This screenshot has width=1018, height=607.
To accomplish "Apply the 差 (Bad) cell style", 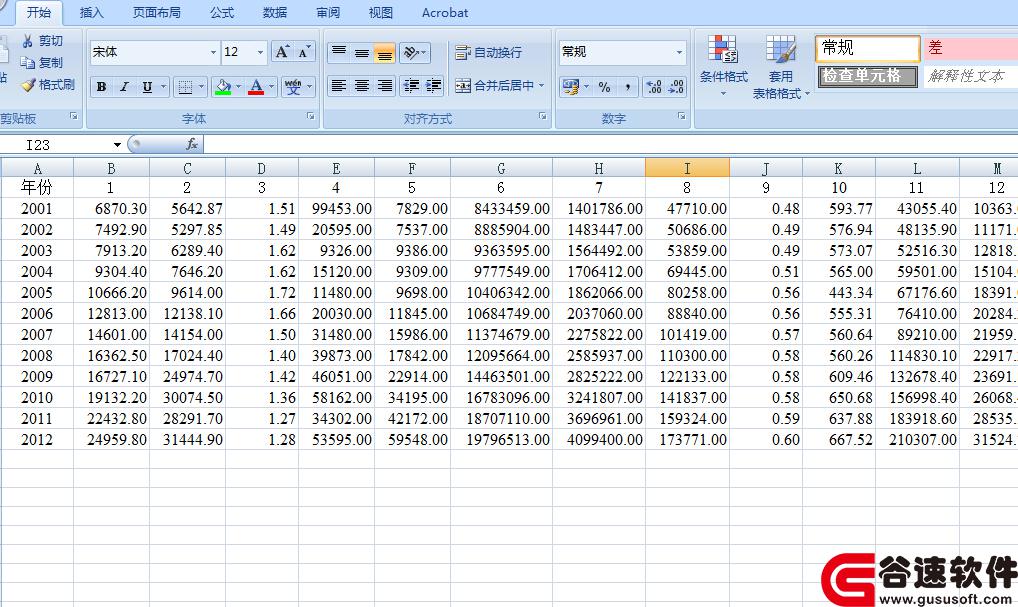I will click(x=971, y=48).
